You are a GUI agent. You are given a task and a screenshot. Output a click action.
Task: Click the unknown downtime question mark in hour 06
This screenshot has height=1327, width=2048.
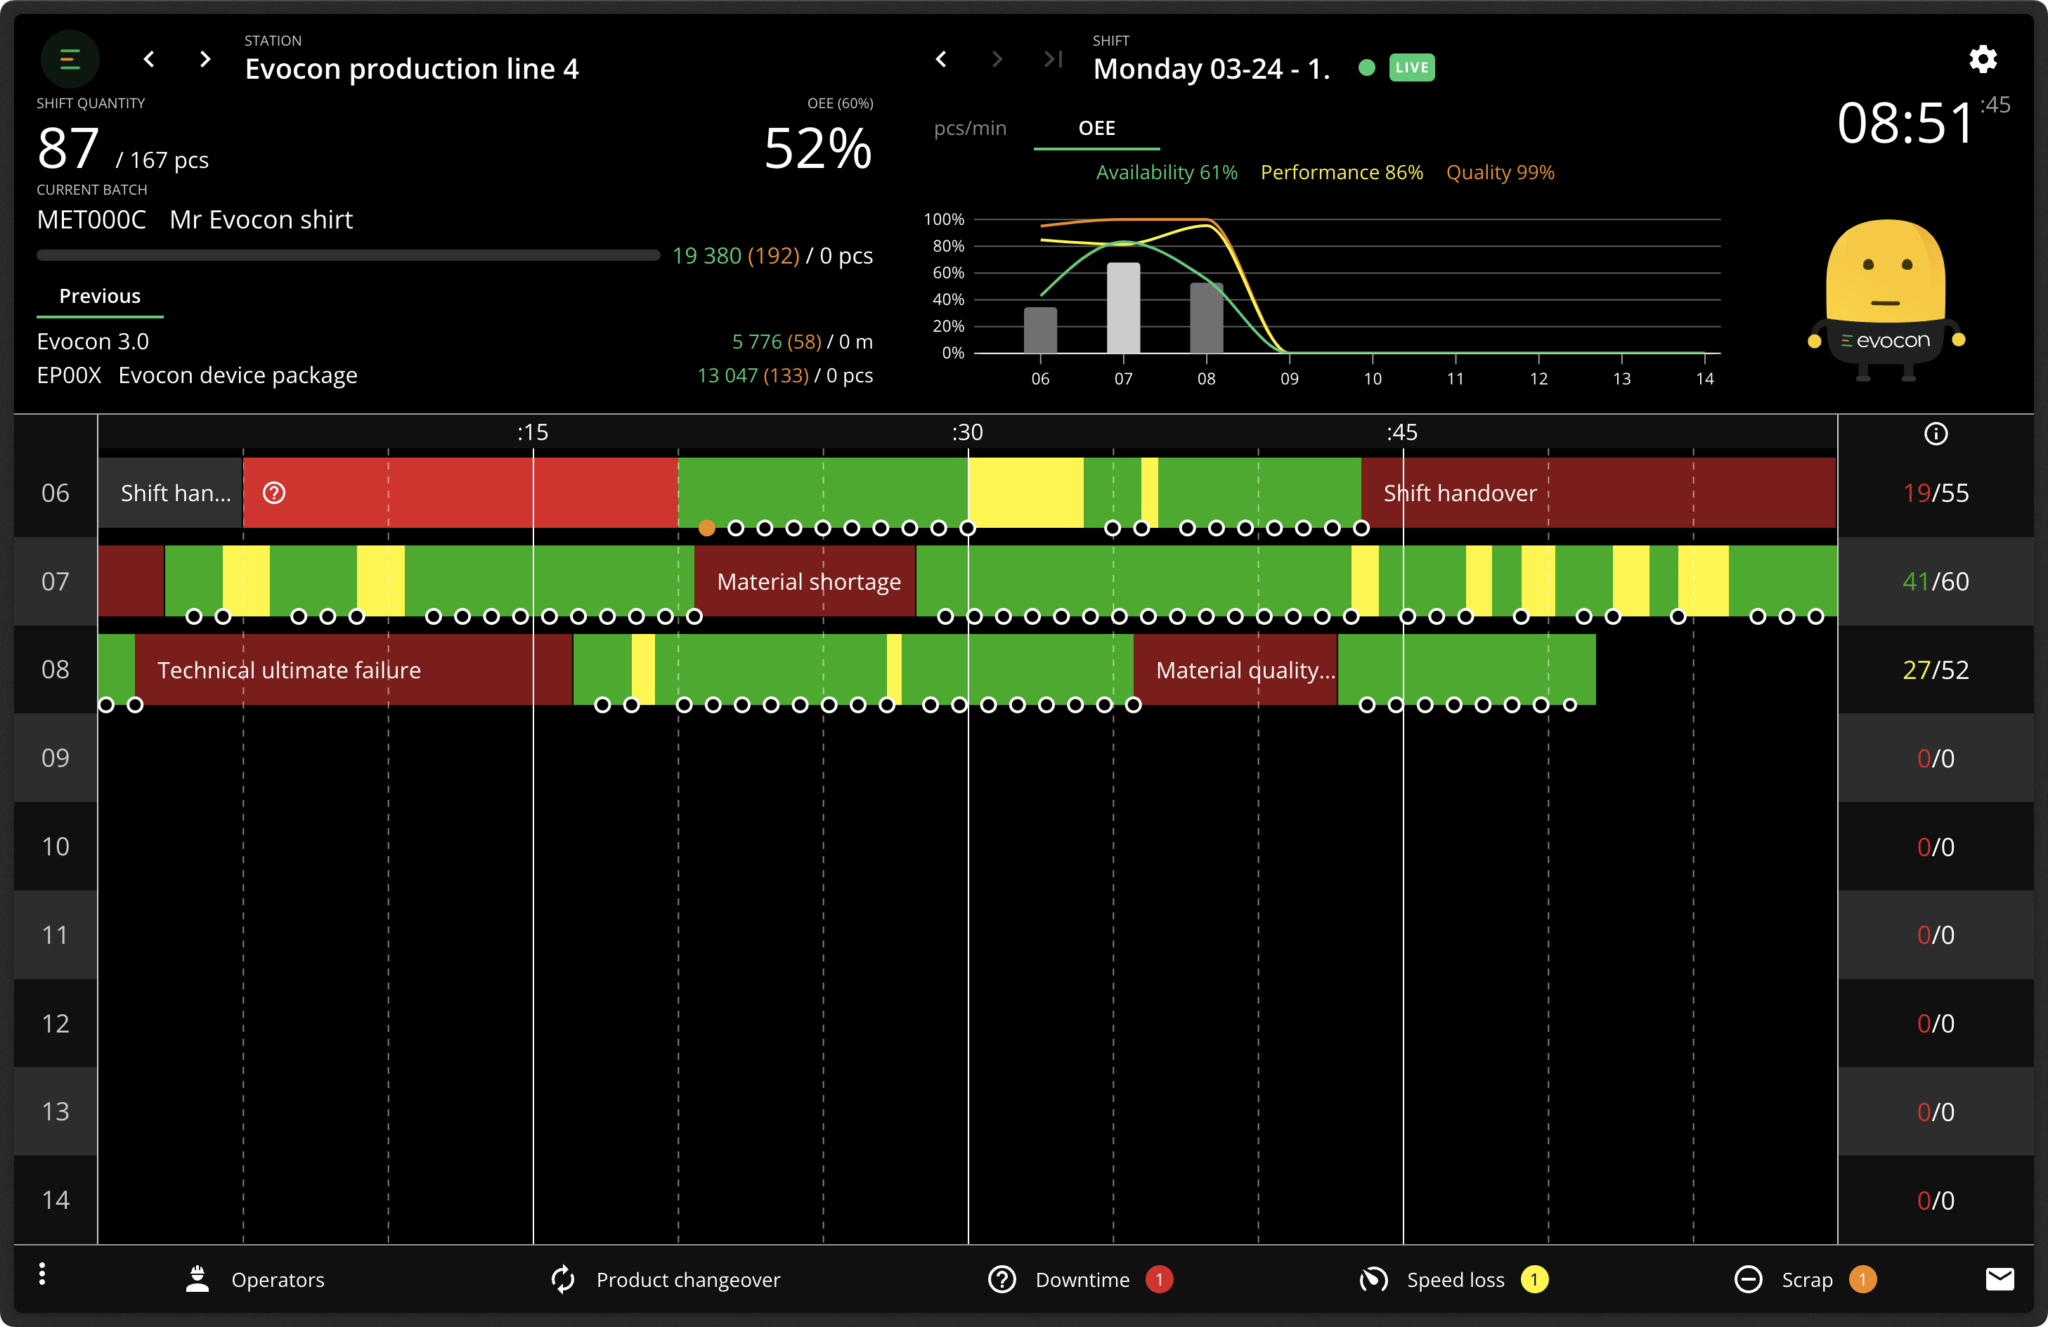(x=274, y=493)
